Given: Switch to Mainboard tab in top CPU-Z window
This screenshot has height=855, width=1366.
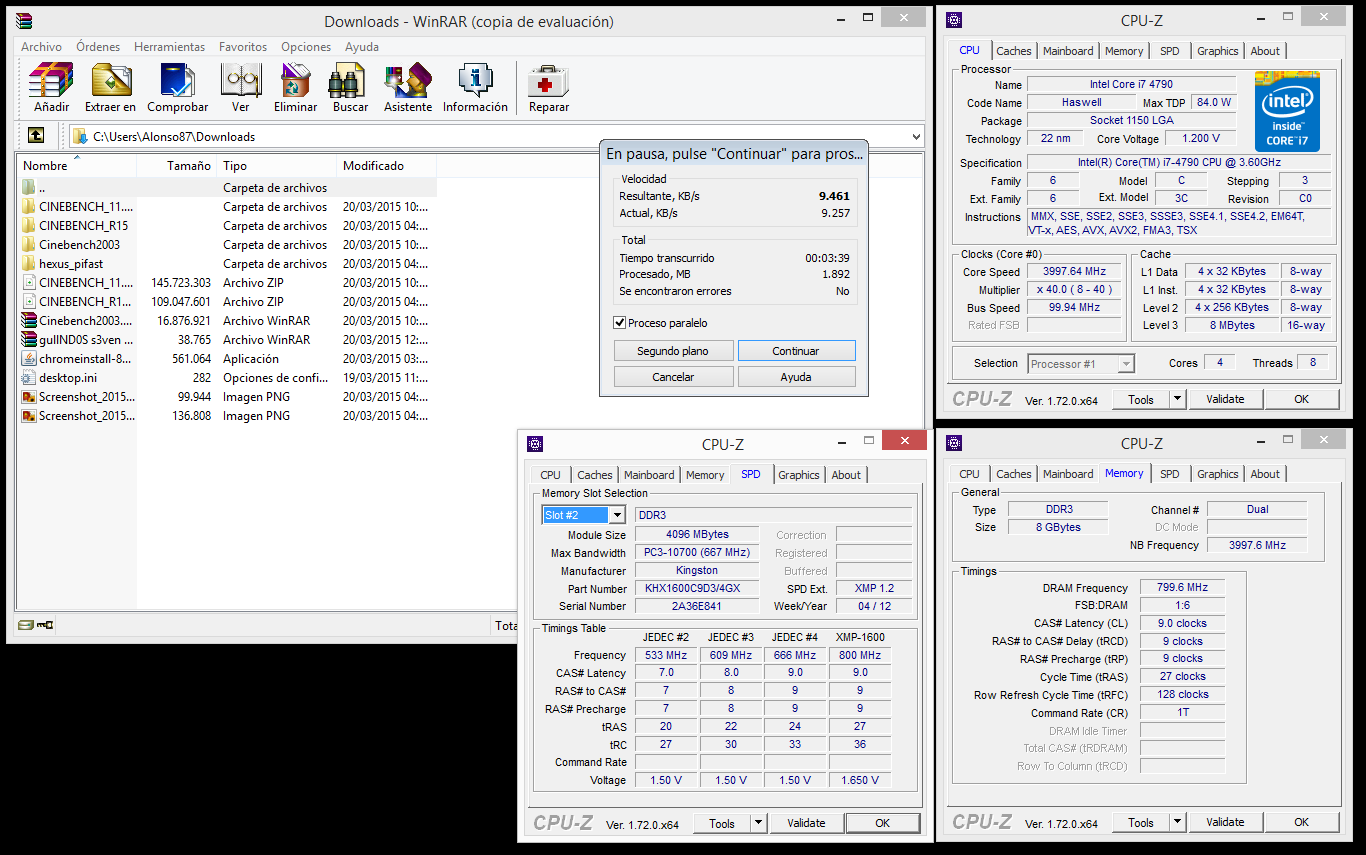Looking at the screenshot, I should (1068, 51).
